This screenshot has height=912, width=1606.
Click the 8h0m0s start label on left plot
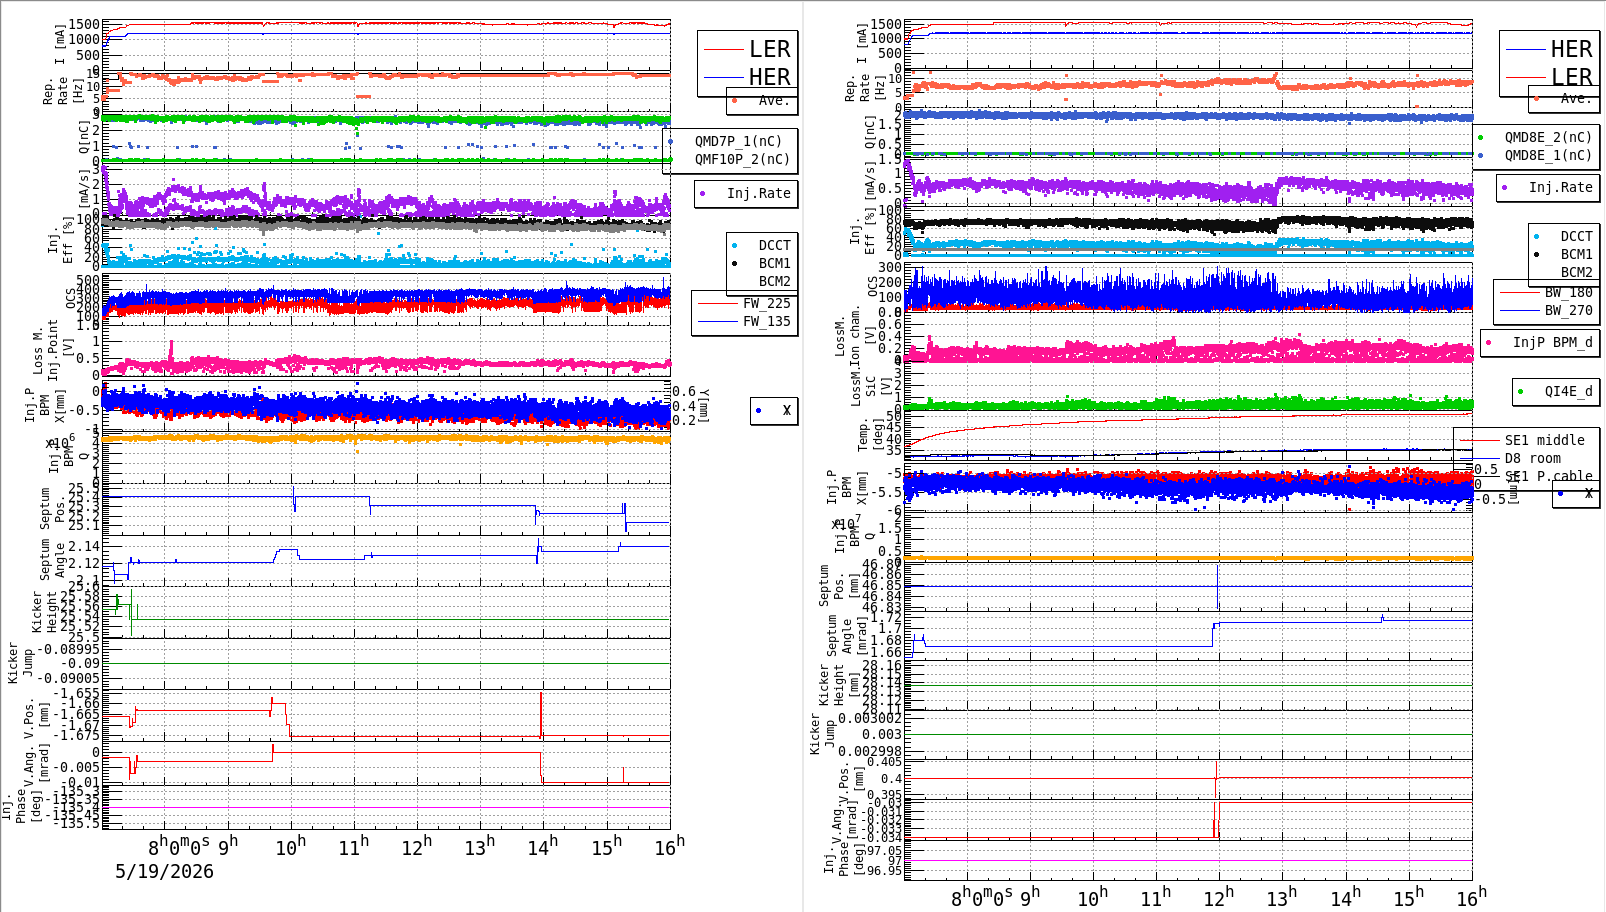coord(179,847)
